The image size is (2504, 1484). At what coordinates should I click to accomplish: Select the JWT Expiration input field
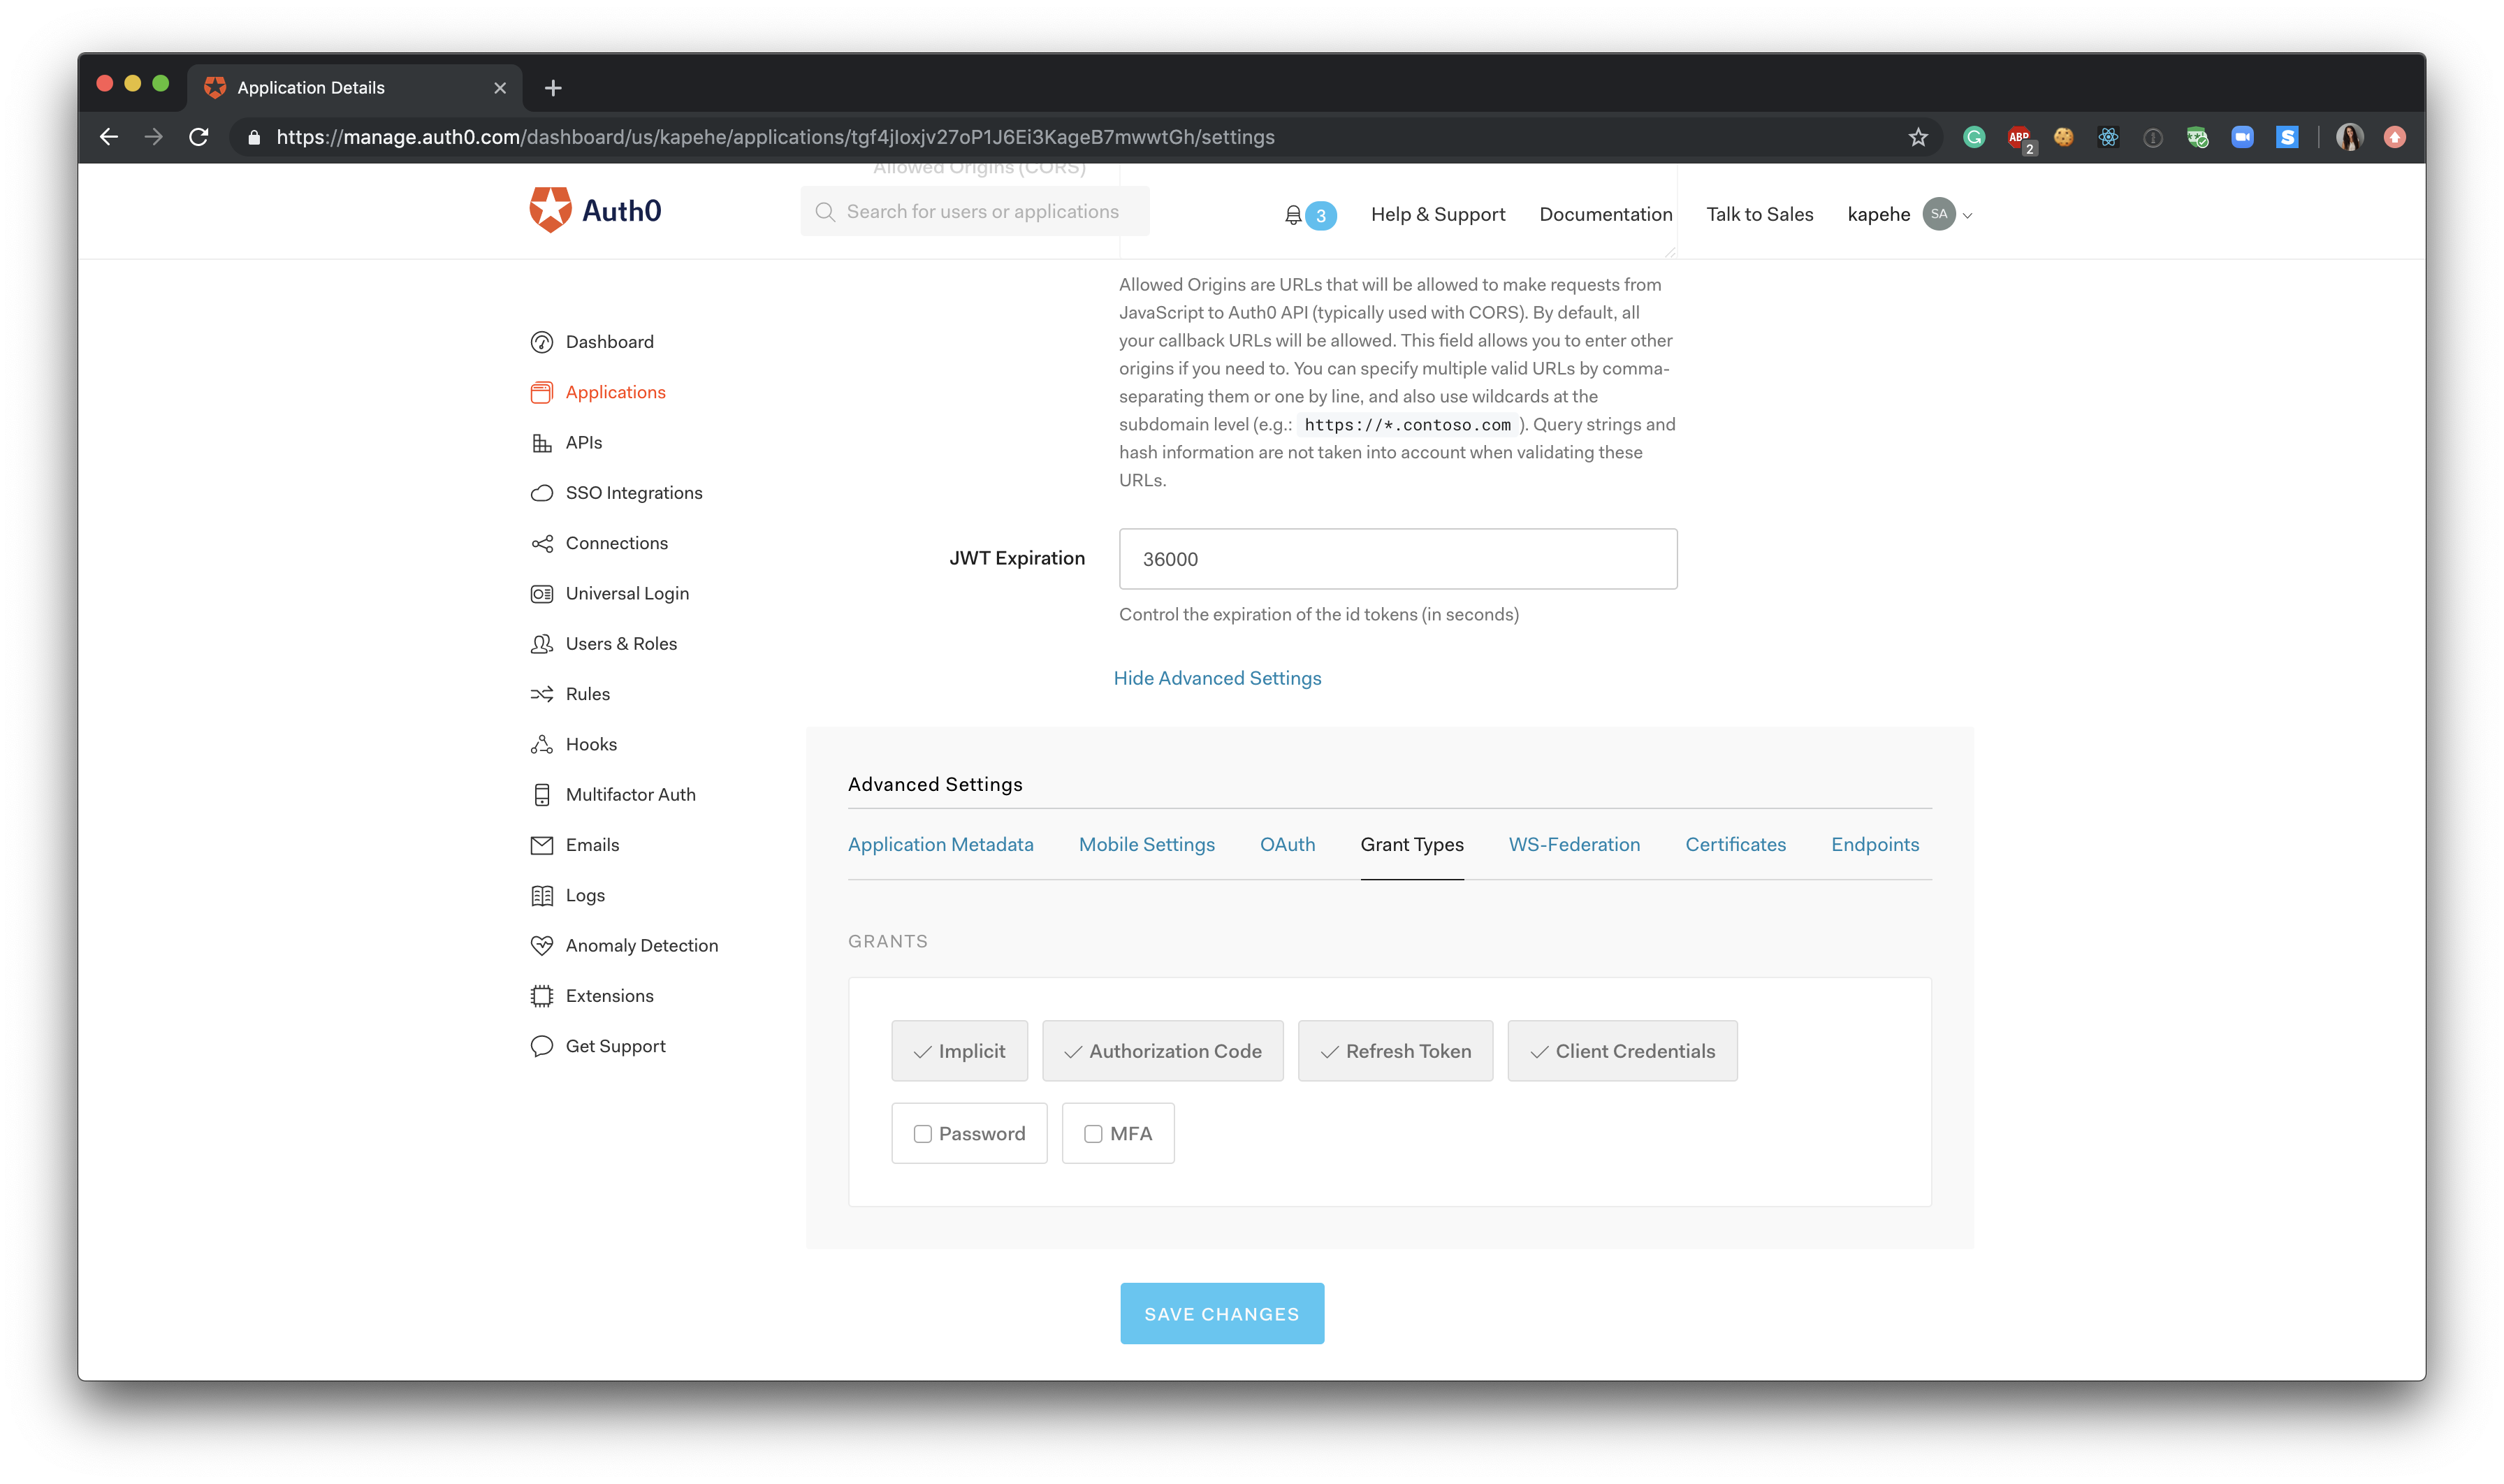click(x=1397, y=558)
